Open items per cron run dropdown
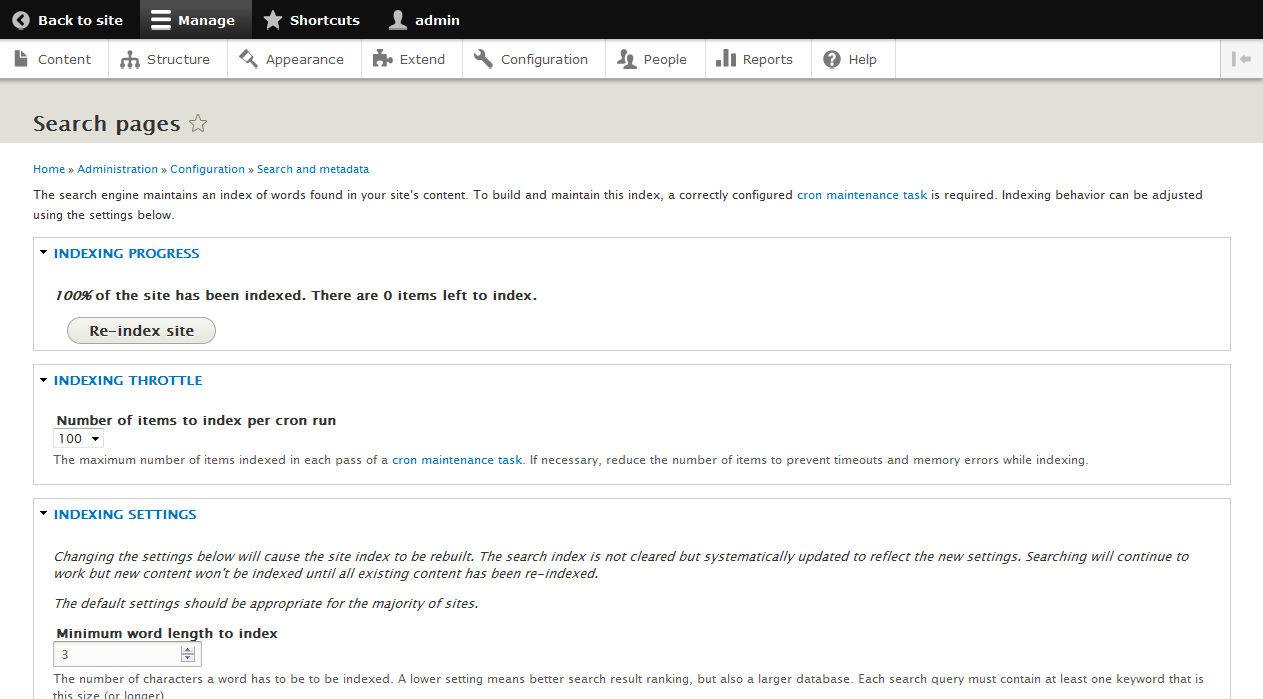The image size is (1263, 699). click(79, 439)
